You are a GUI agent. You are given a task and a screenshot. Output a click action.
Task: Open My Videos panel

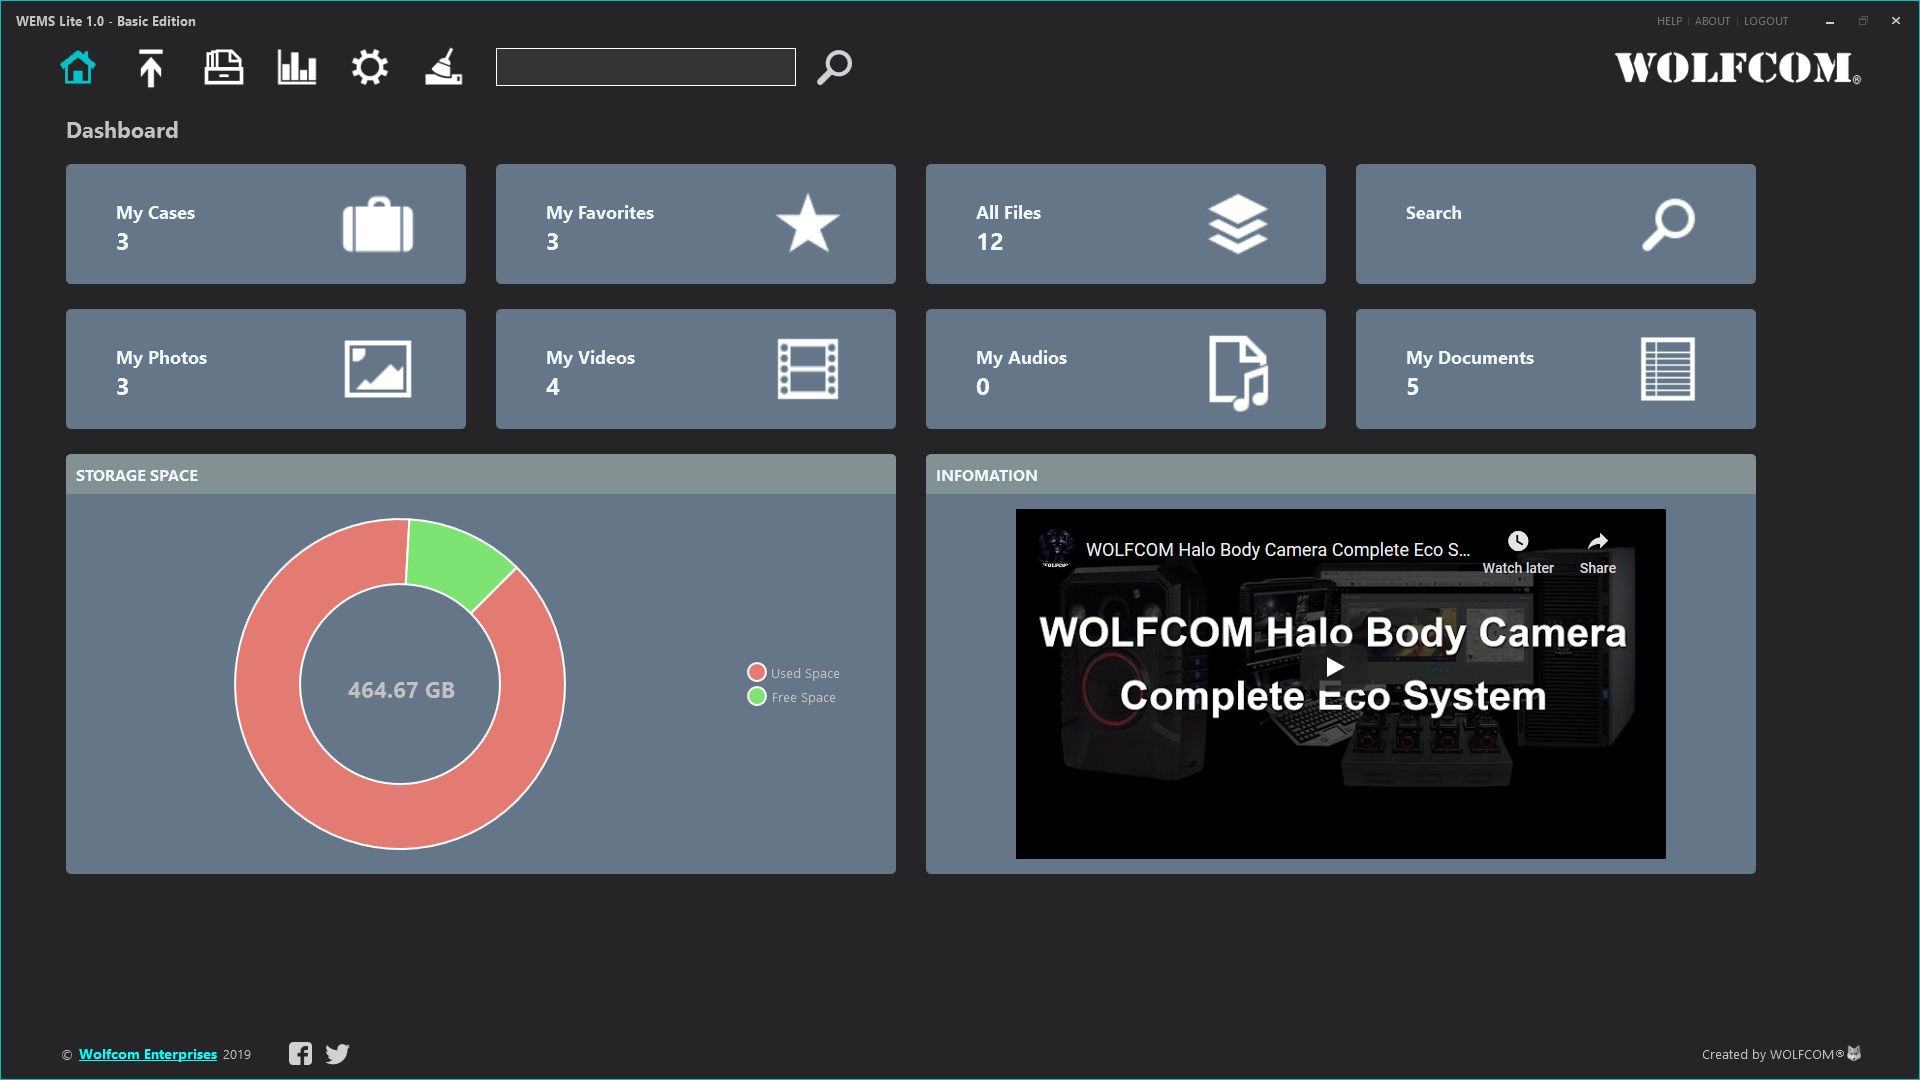[x=695, y=369]
